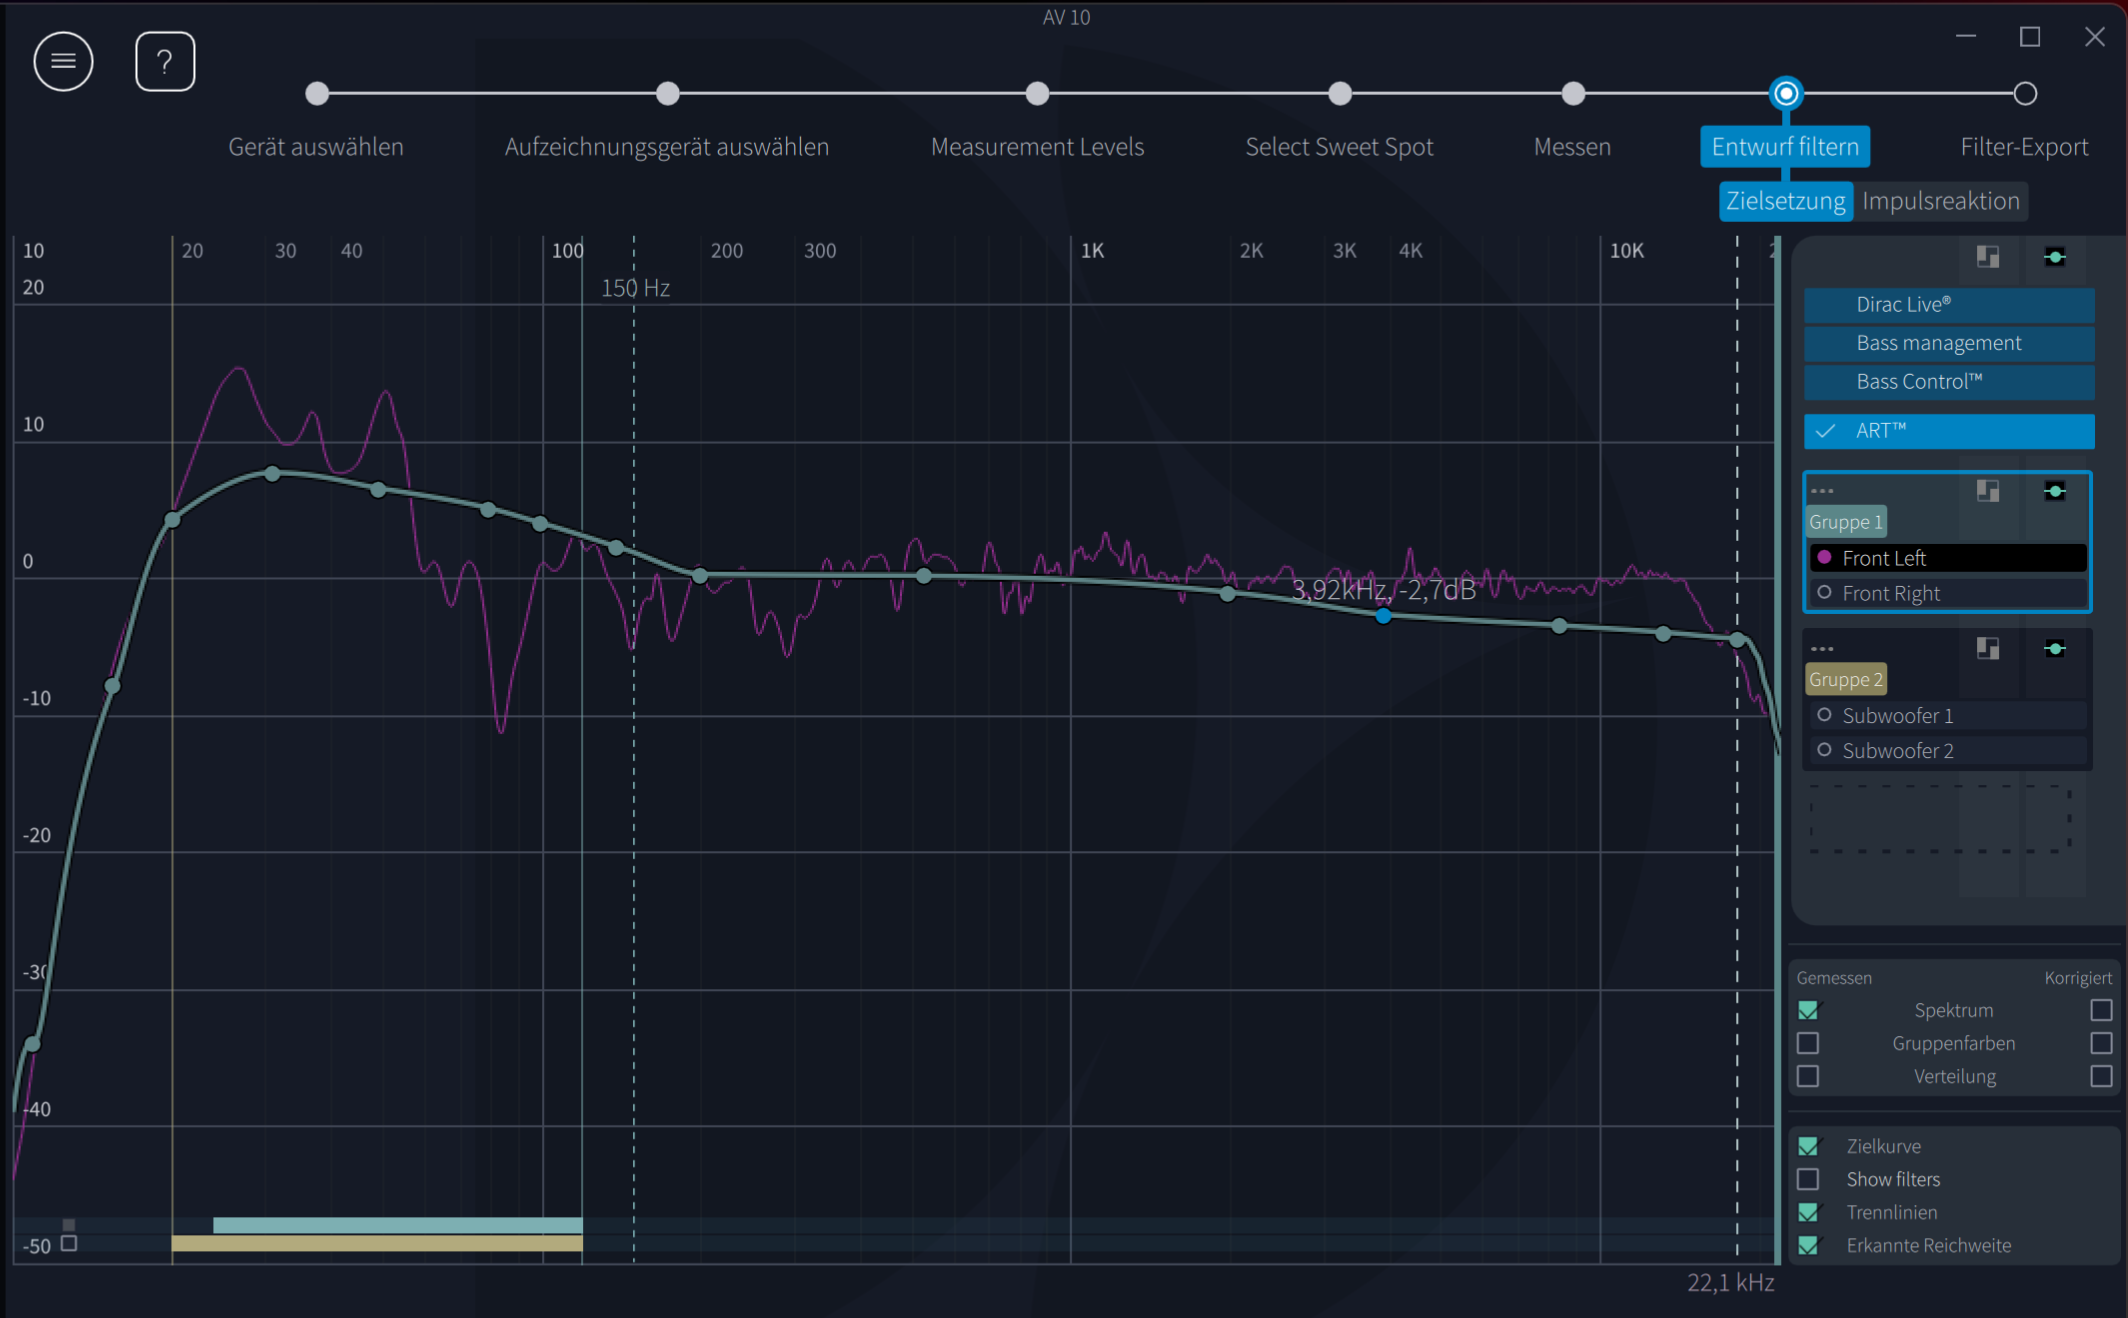Click Gruppe 1 target curve icon
2128x1318 pixels.
pyautogui.click(x=2055, y=491)
